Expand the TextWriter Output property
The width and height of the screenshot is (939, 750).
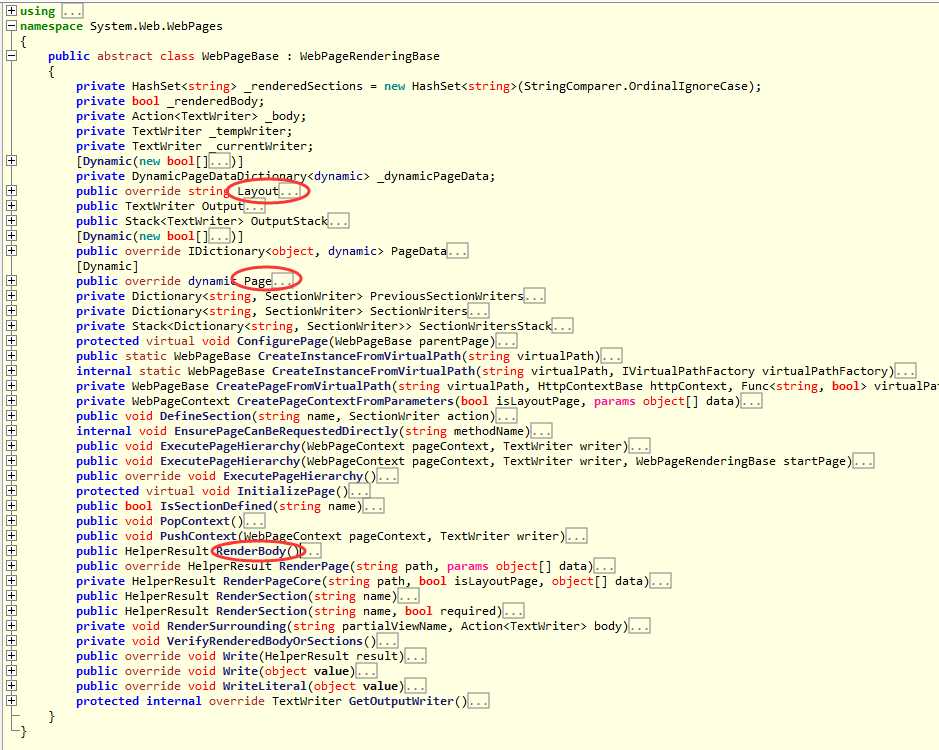coord(11,205)
